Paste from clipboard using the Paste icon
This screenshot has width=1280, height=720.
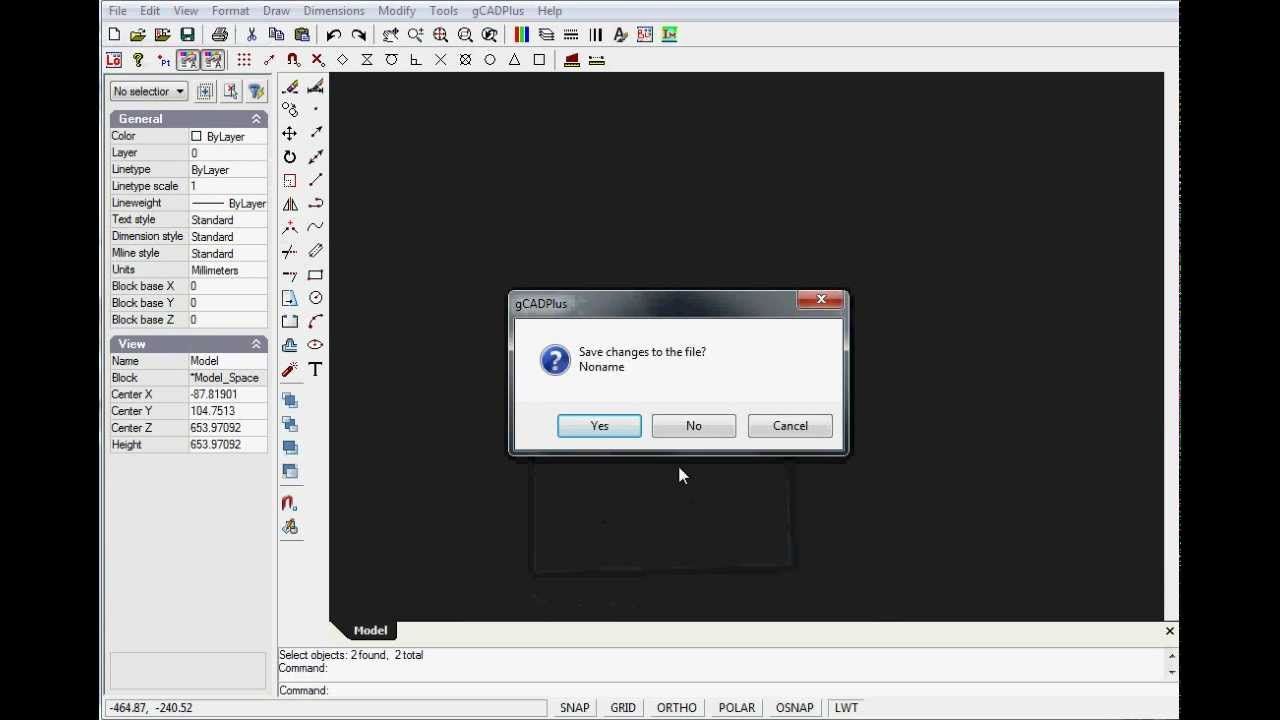click(302, 35)
